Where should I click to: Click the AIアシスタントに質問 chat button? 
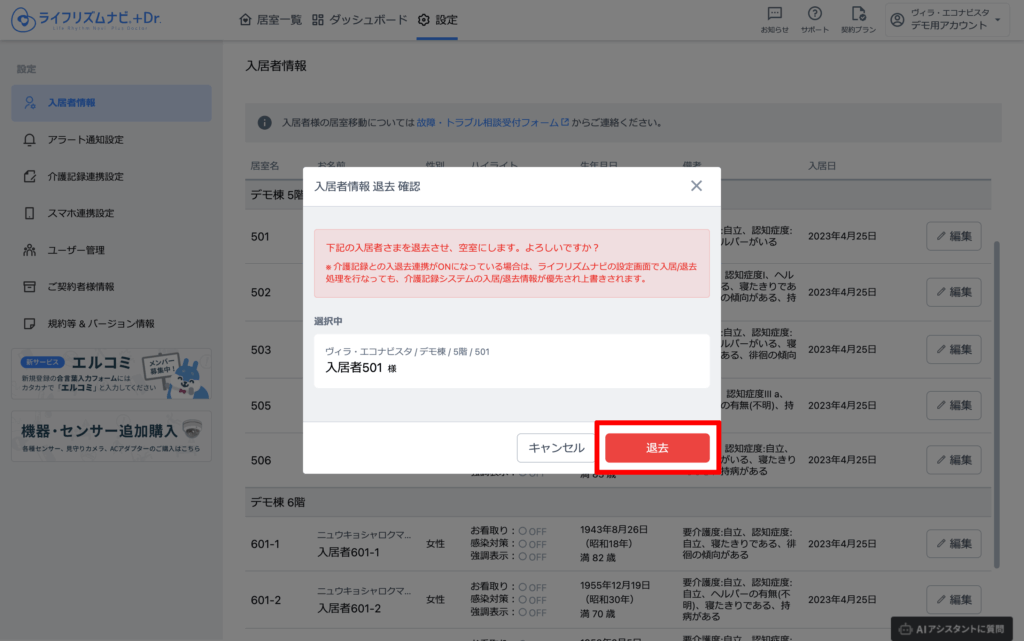click(x=956, y=629)
